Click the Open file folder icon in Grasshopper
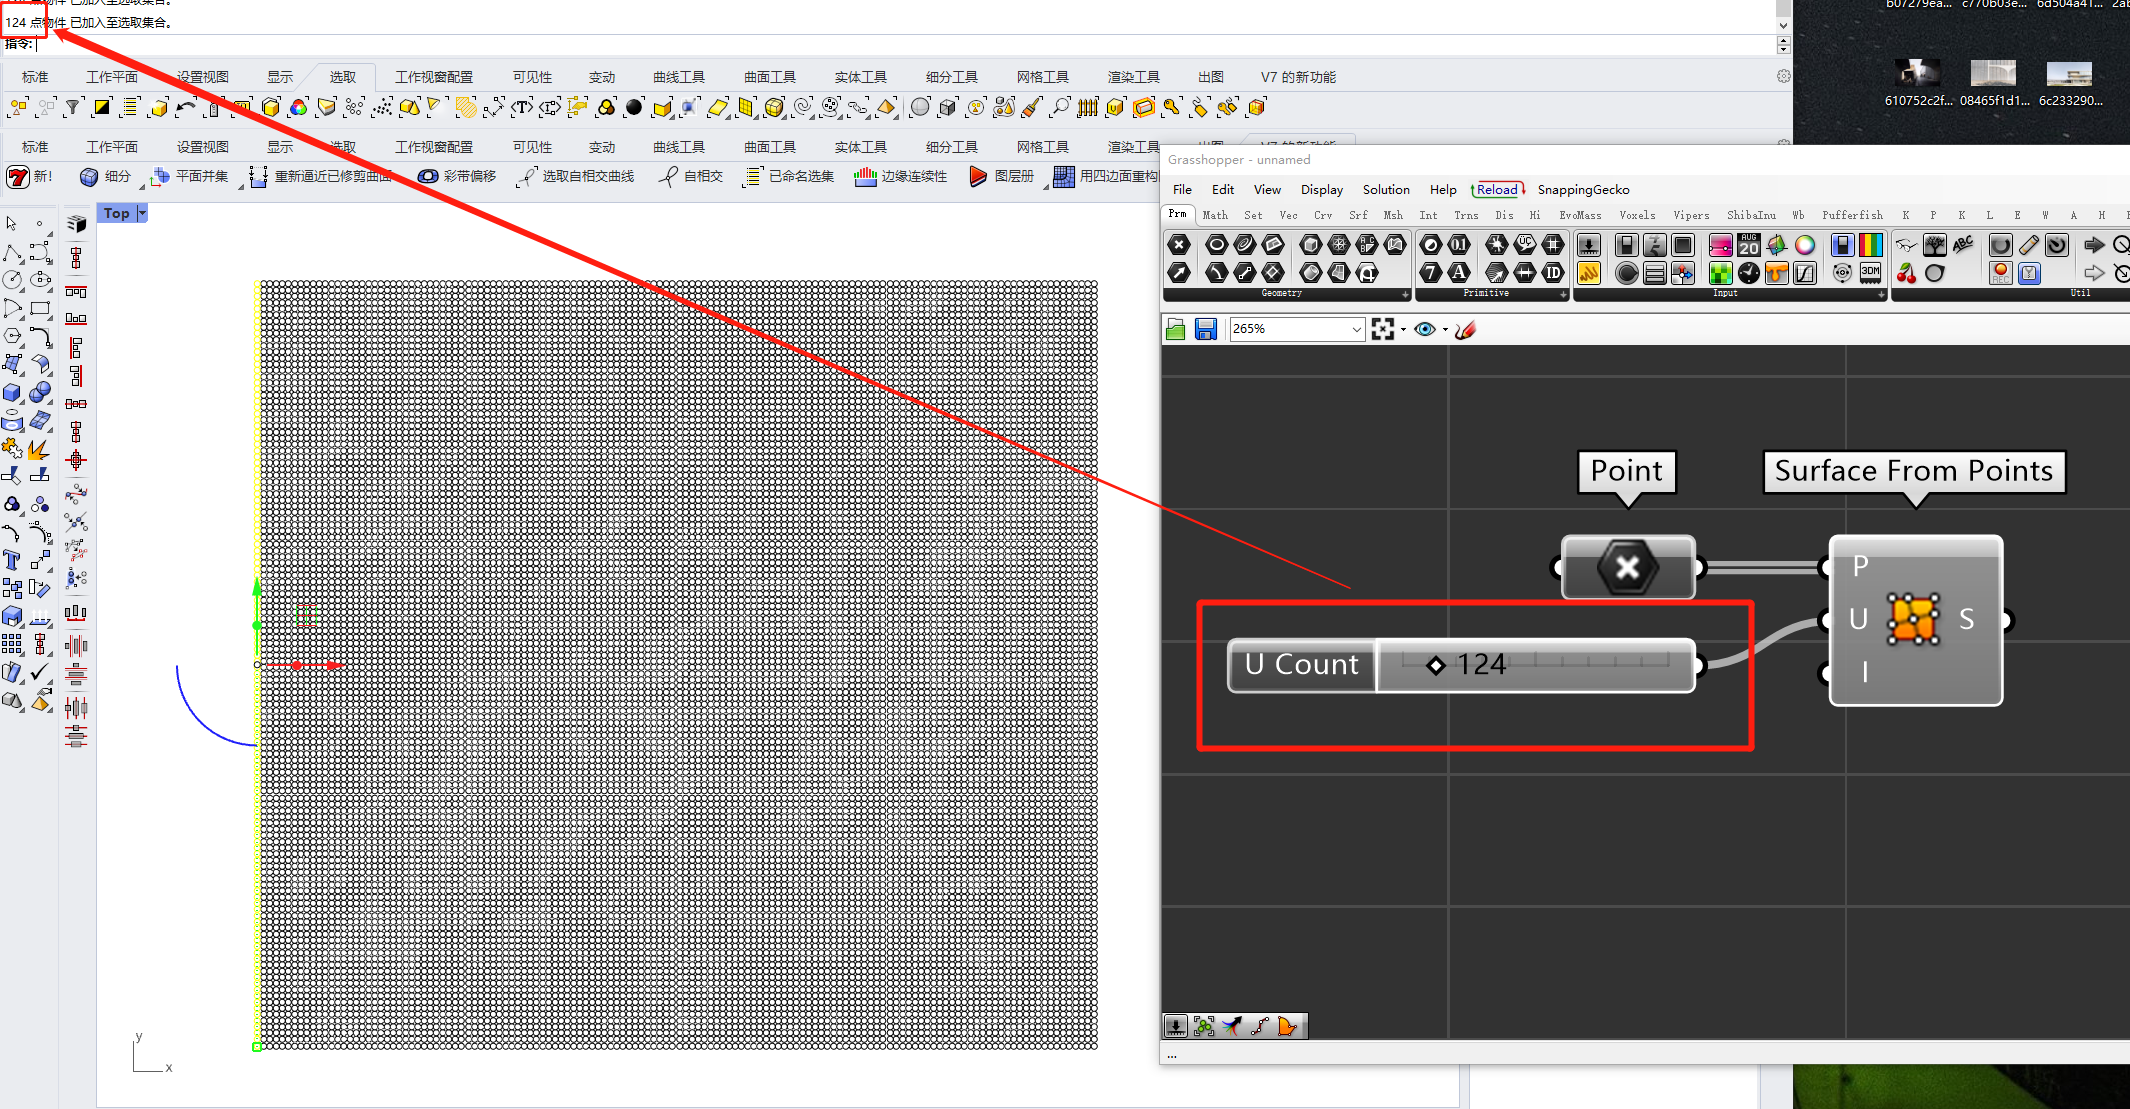Viewport: 2130px width, 1109px height. click(x=1176, y=329)
